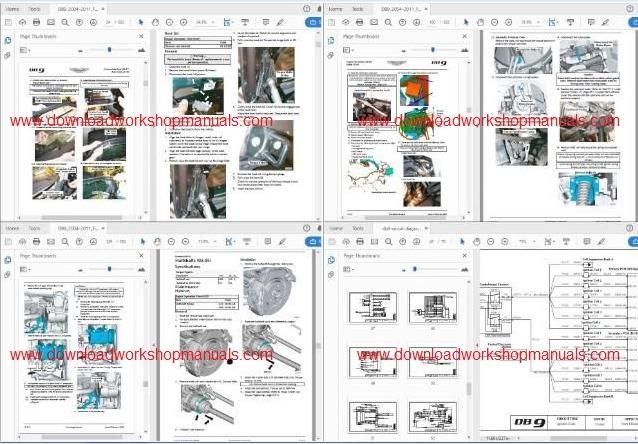Select the hand pan tool in top-left window
Viewport: 638px width, 444px height.
click(155, 22)
